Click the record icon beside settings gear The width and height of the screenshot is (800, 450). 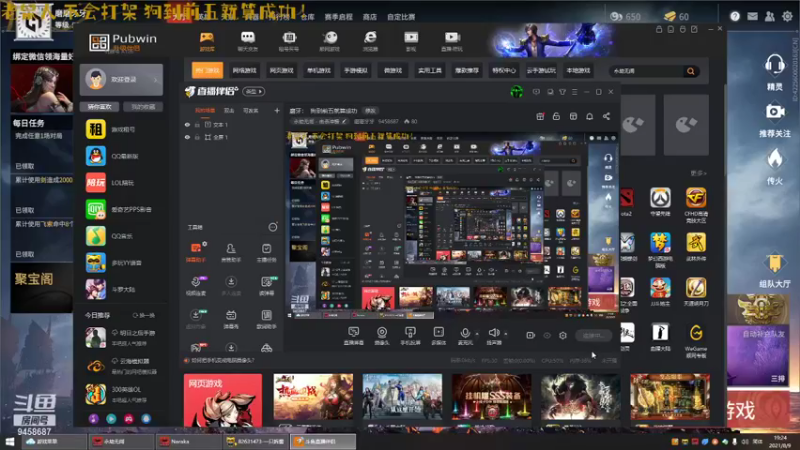pos(531,335)
